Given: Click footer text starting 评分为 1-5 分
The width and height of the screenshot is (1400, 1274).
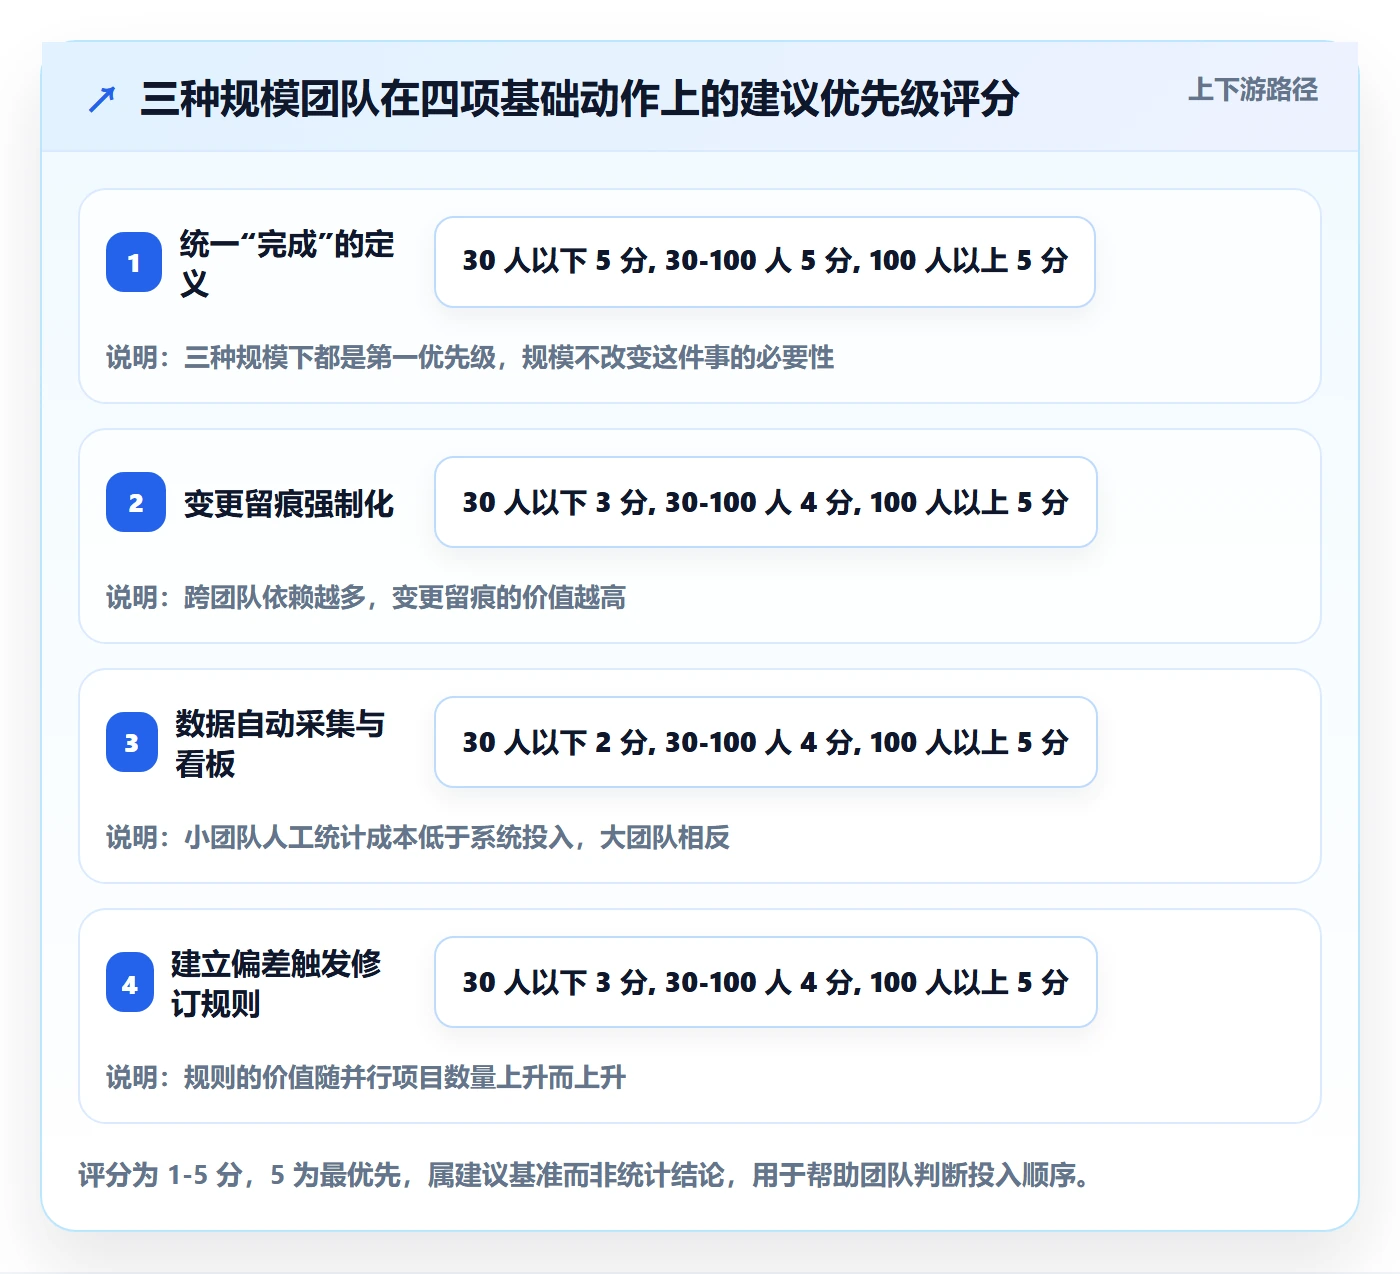Looking at the screenshot, I should click(584, 1174).
